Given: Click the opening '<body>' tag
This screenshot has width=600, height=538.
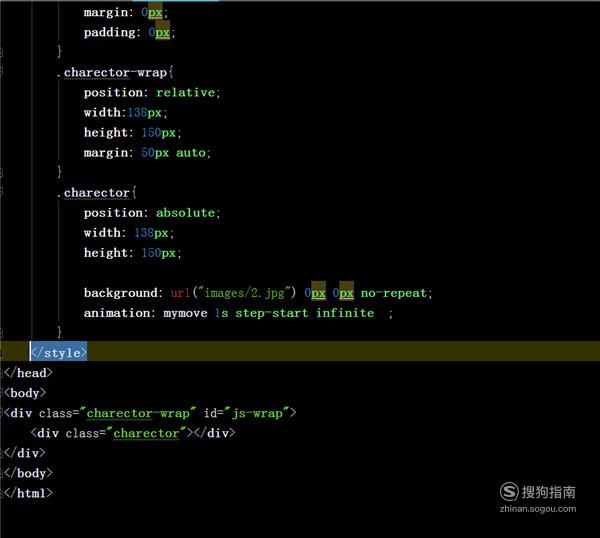Looking at the screenshot, I should point(25,393).
